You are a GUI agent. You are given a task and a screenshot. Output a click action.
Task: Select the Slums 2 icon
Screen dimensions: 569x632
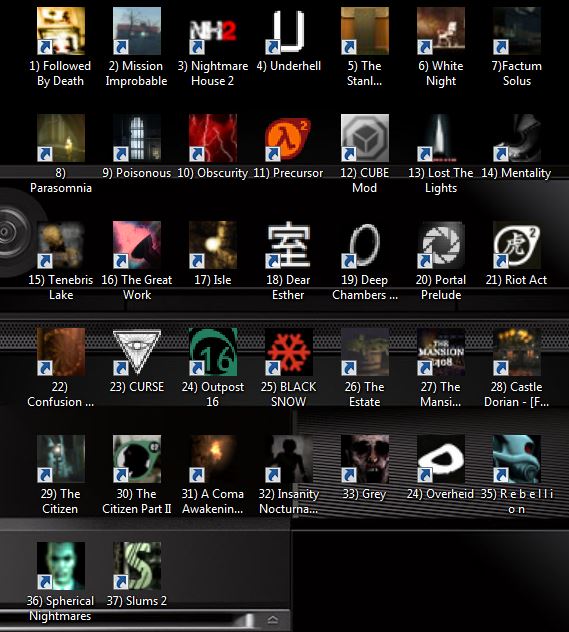pyautogui.click(x=137, y=566)
